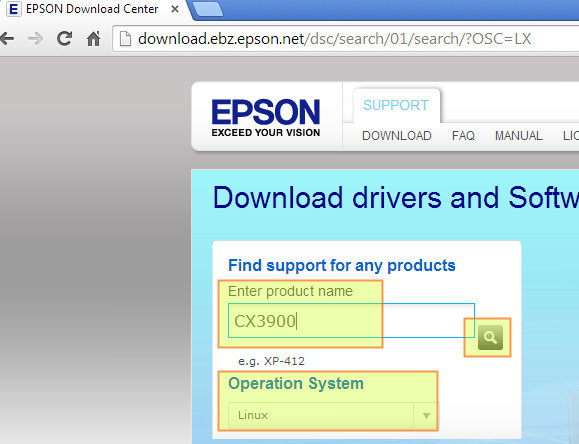Viewport: 579px width, 444px height.
Task: Close the EPSON Download Center tab
Action: (x=175, y=9)
